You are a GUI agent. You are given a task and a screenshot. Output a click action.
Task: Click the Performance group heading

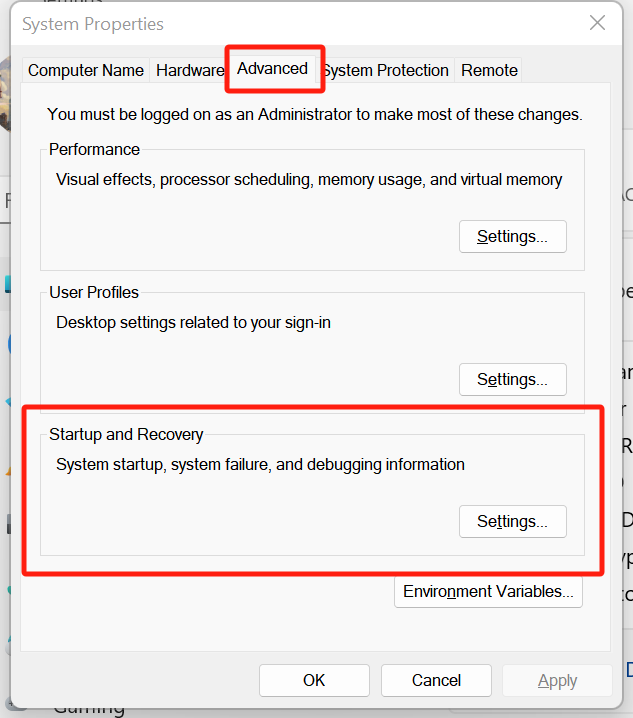click(x=94, y=150)
